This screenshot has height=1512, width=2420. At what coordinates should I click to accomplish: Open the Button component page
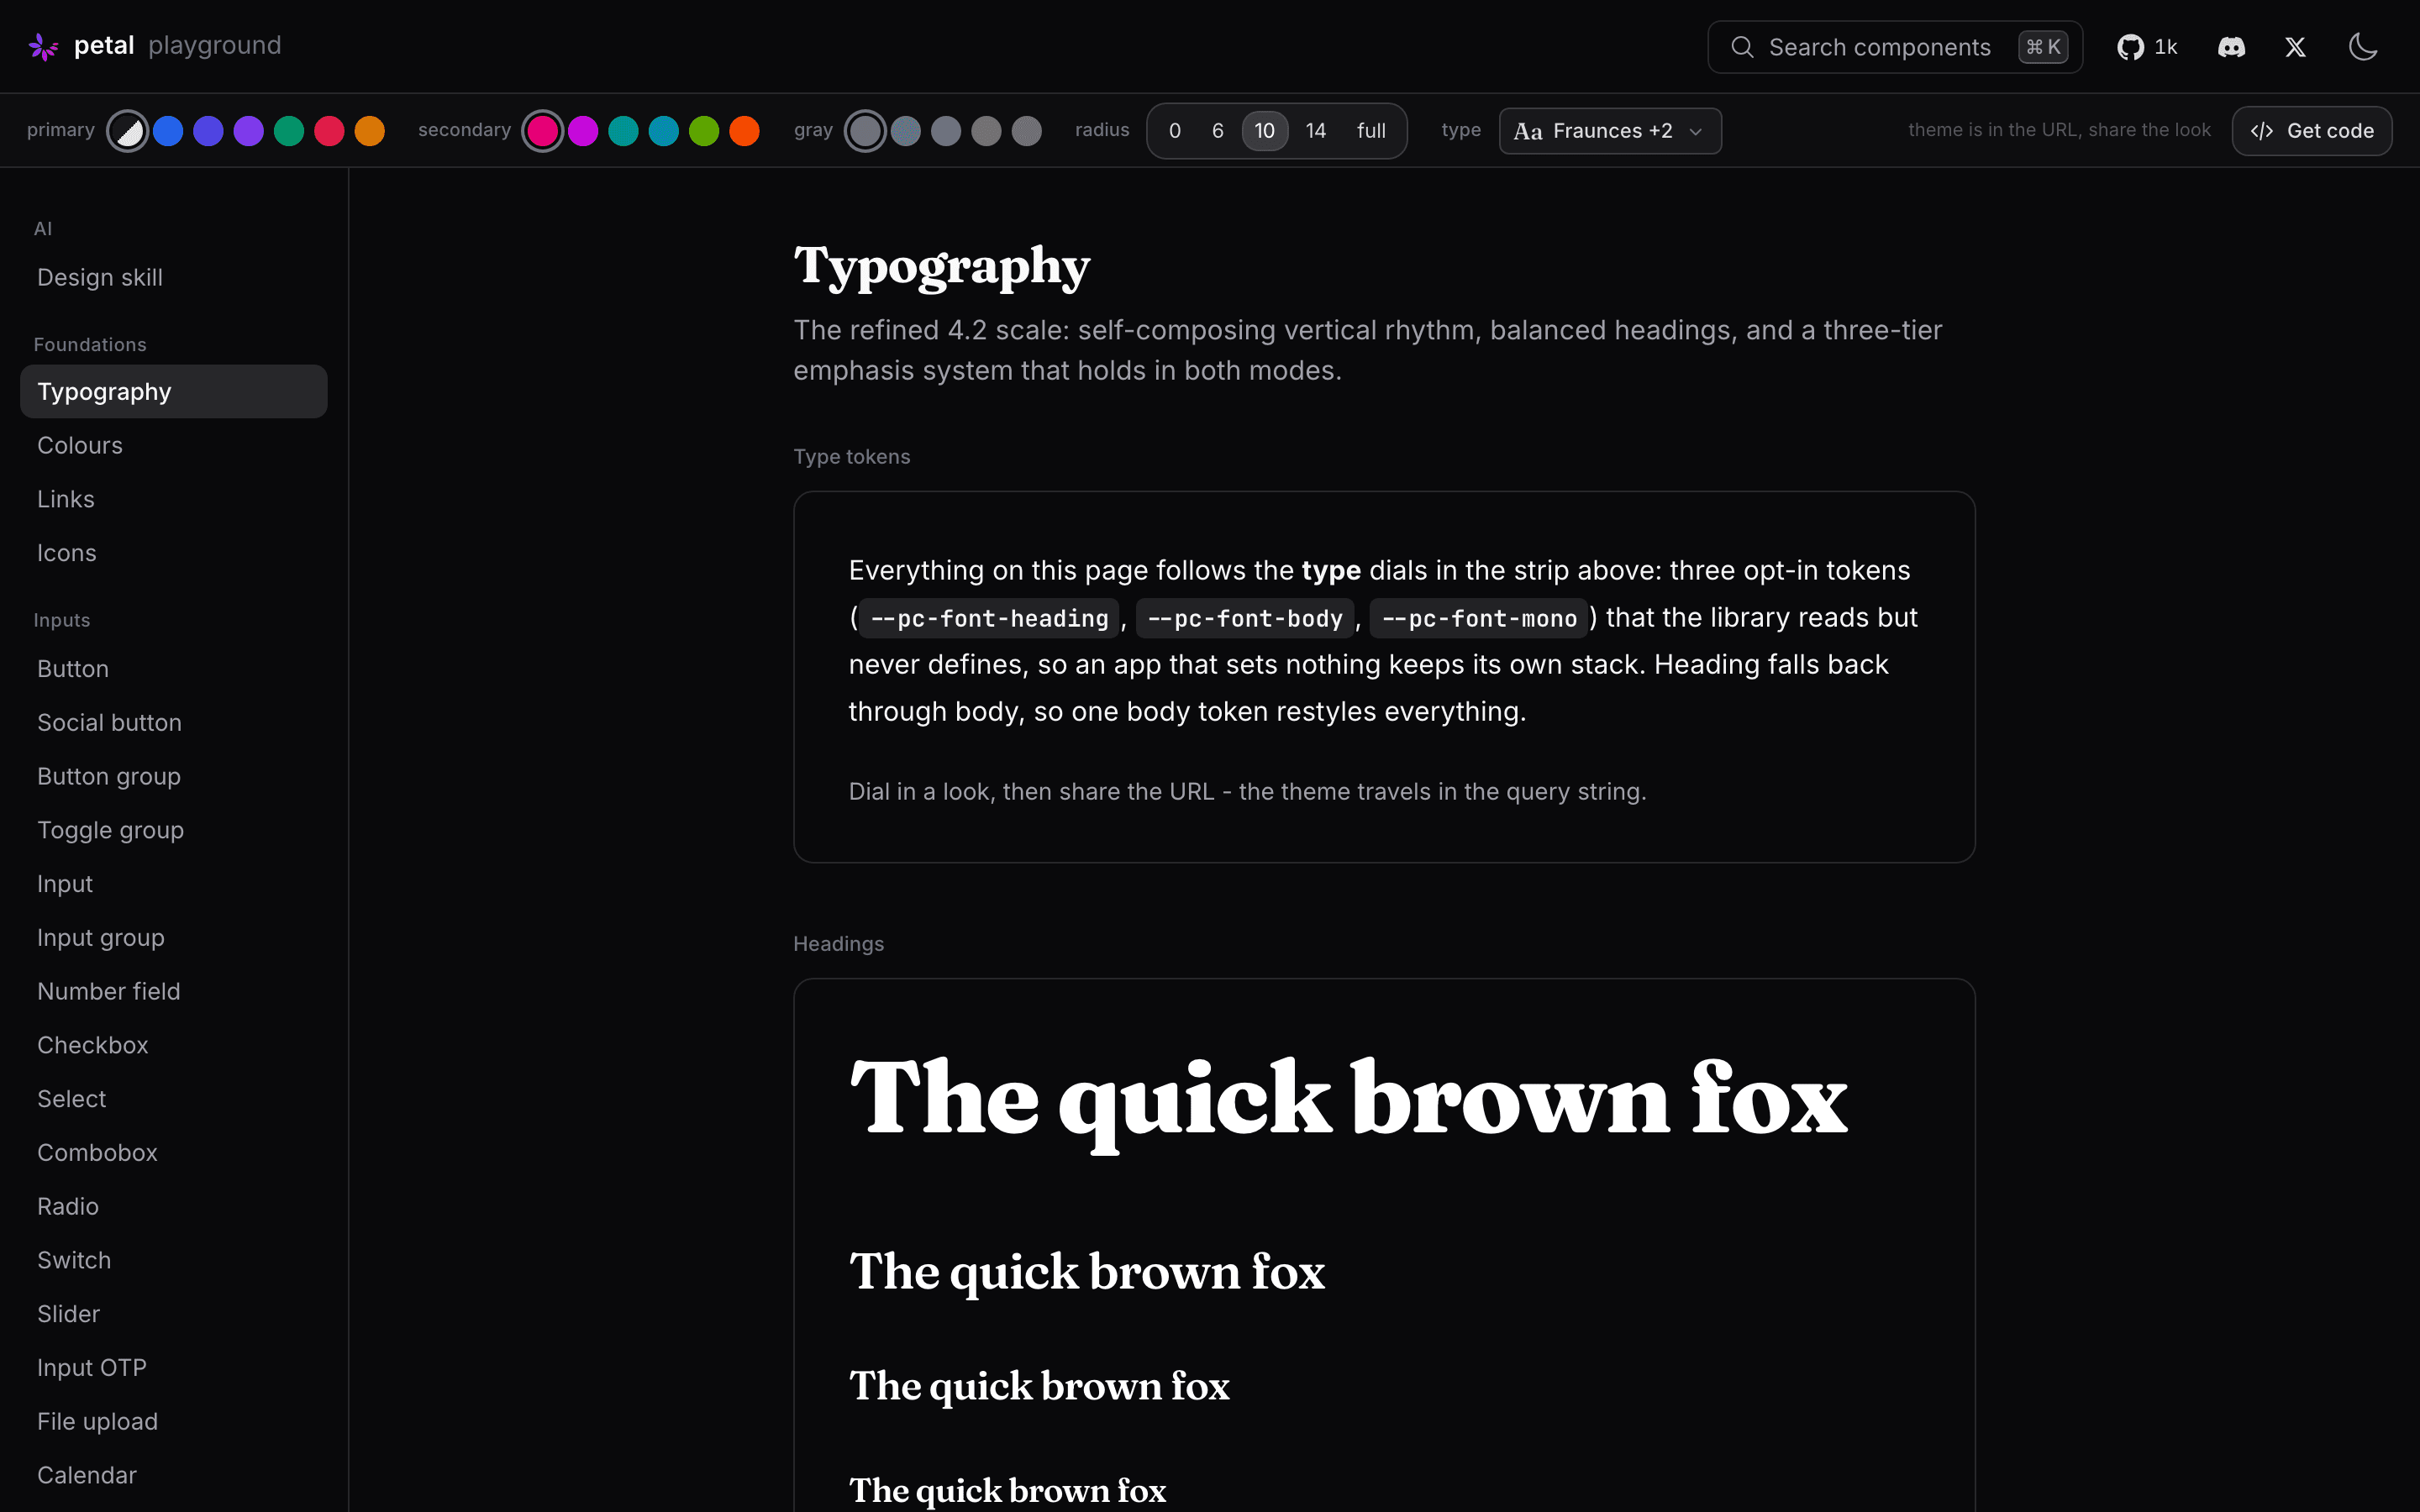(174, 669)
